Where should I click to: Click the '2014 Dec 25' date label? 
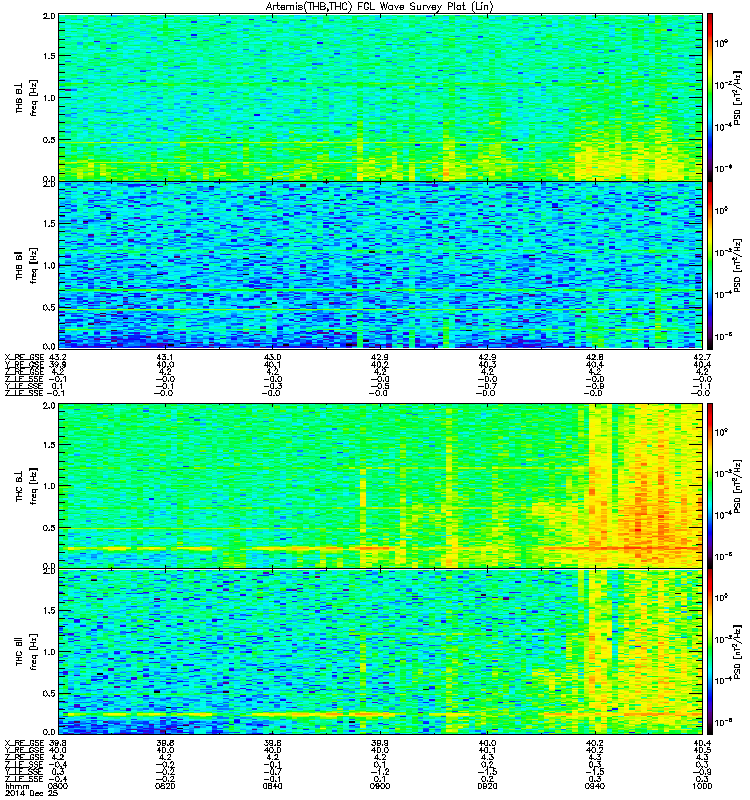click(31, 793)
